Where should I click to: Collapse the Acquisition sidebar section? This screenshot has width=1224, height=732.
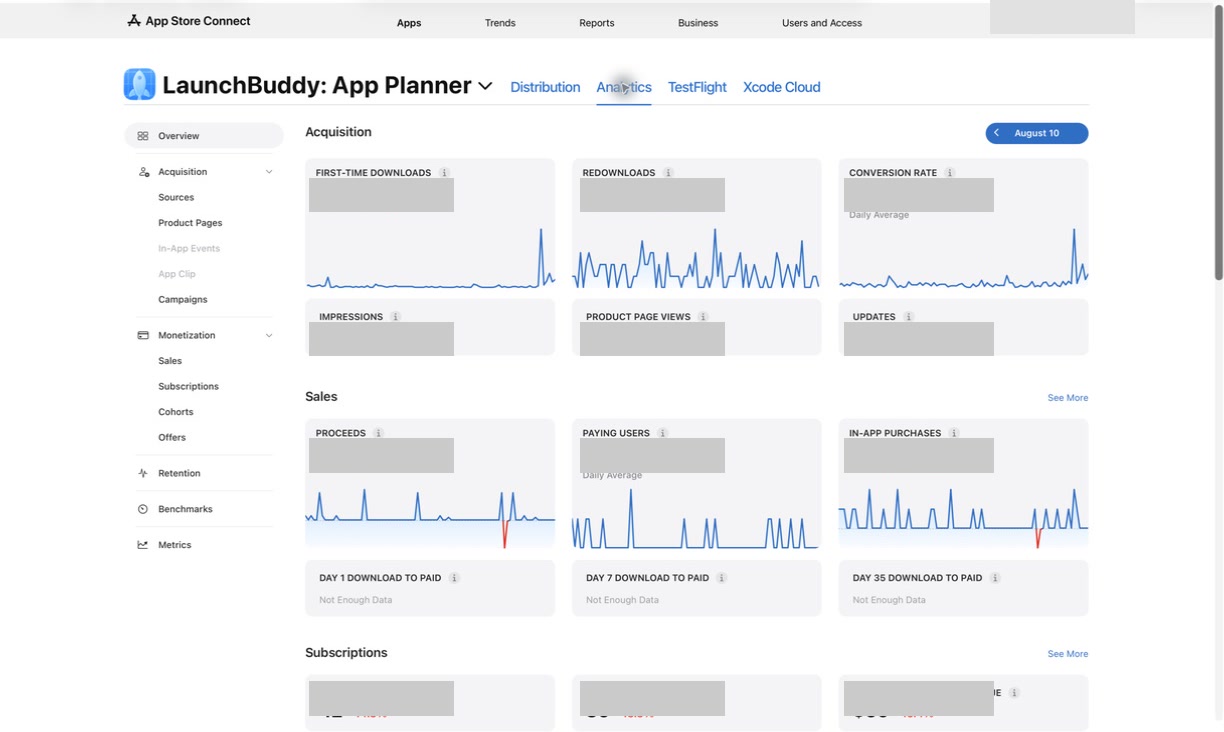coord(269,172)
